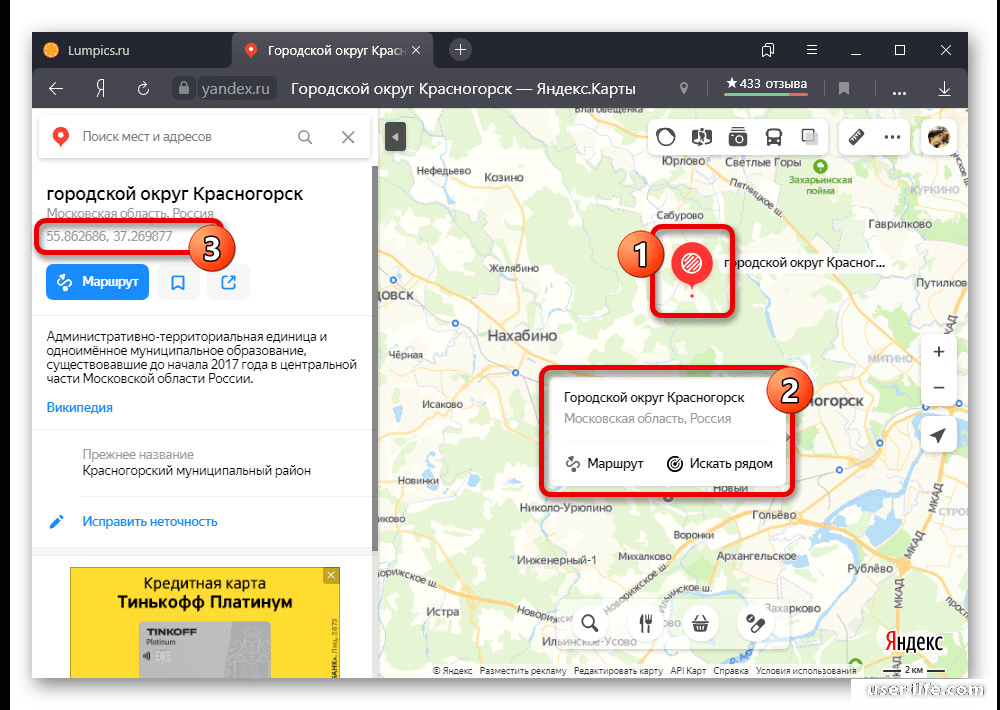
Task: Close the Тинькофф Платинум ad banner
Action: click(331, 575)
